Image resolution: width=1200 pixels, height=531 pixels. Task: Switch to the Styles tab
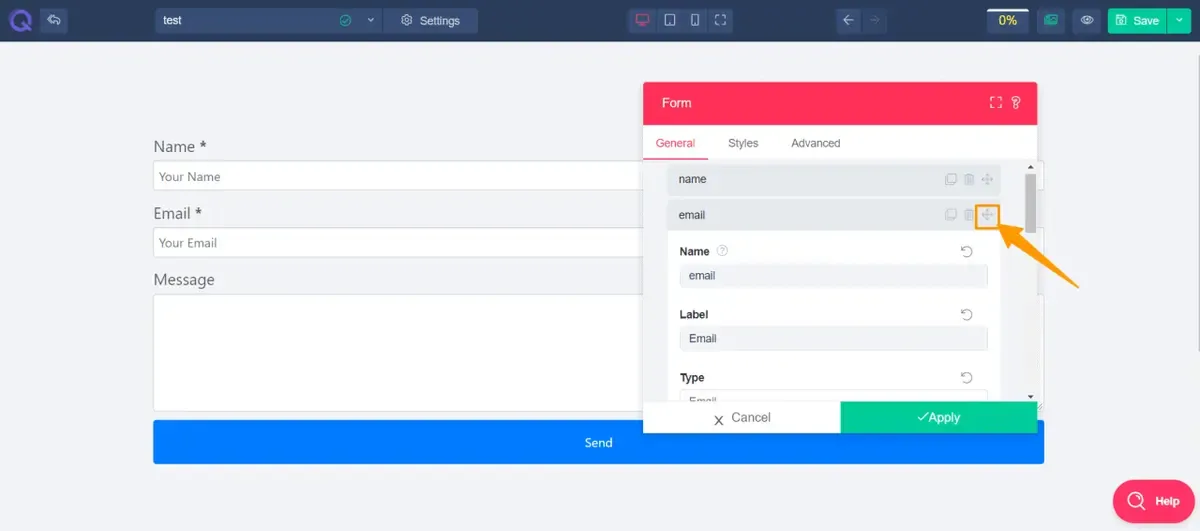pos(743,143)
